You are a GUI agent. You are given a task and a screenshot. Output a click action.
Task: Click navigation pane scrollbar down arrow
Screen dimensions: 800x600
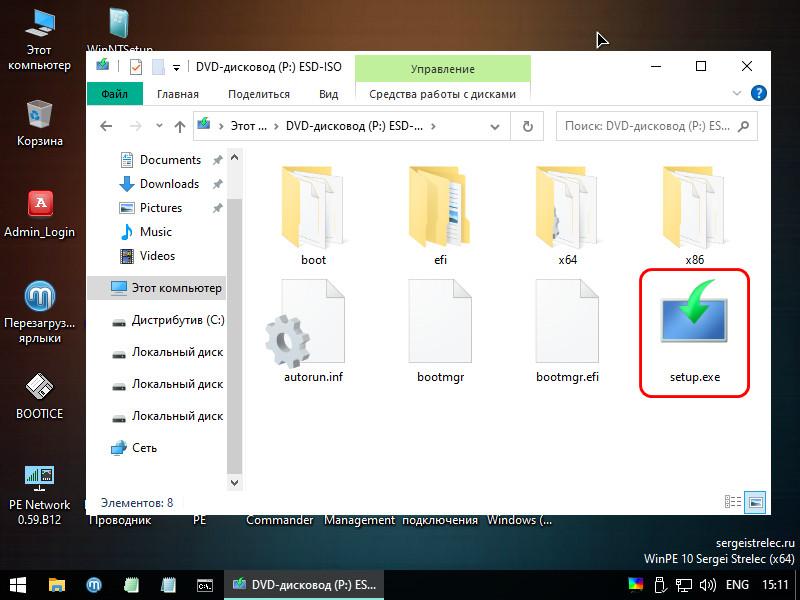(x=234, y=482)
